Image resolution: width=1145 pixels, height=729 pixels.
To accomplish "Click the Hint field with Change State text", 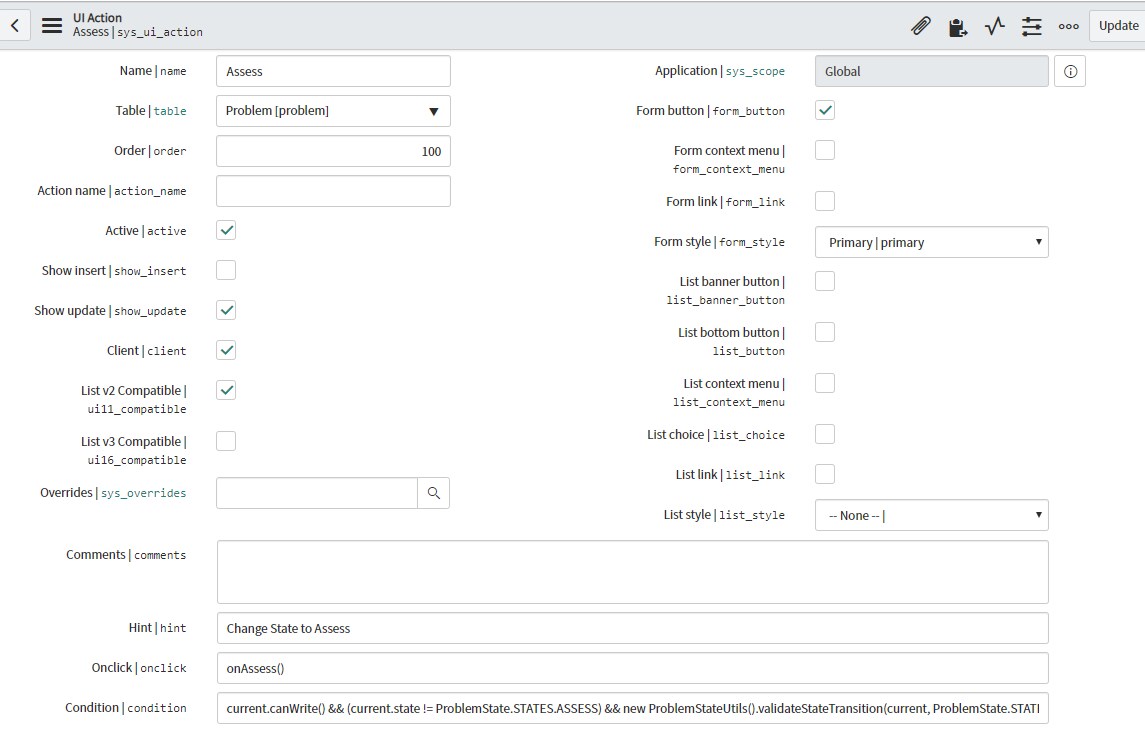I will (632, 628).
